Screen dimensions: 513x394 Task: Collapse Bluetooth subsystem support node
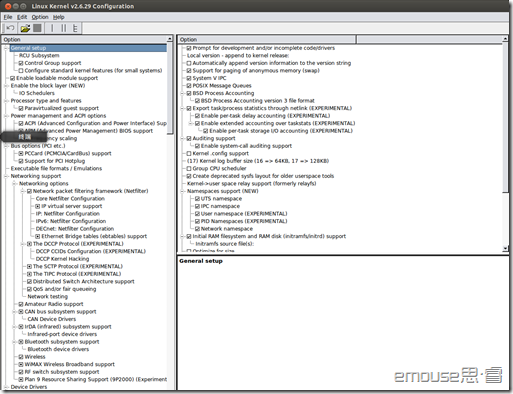(15, 342)
